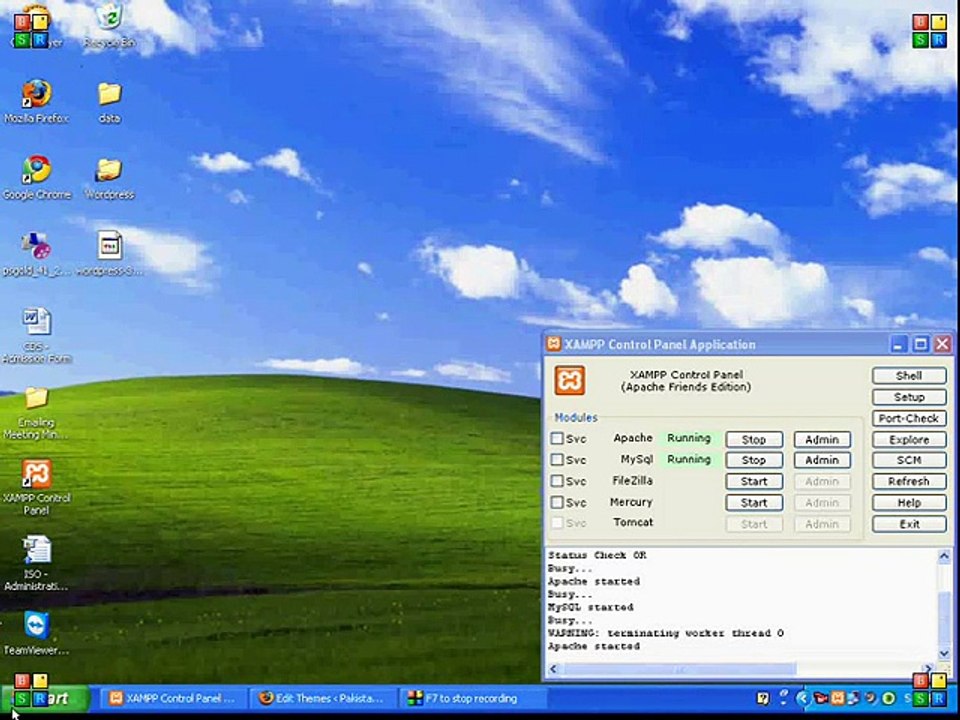Open the Emailing Meeting Min folder
The height and width of the screenshot is (720, 960).
[36, 412]
